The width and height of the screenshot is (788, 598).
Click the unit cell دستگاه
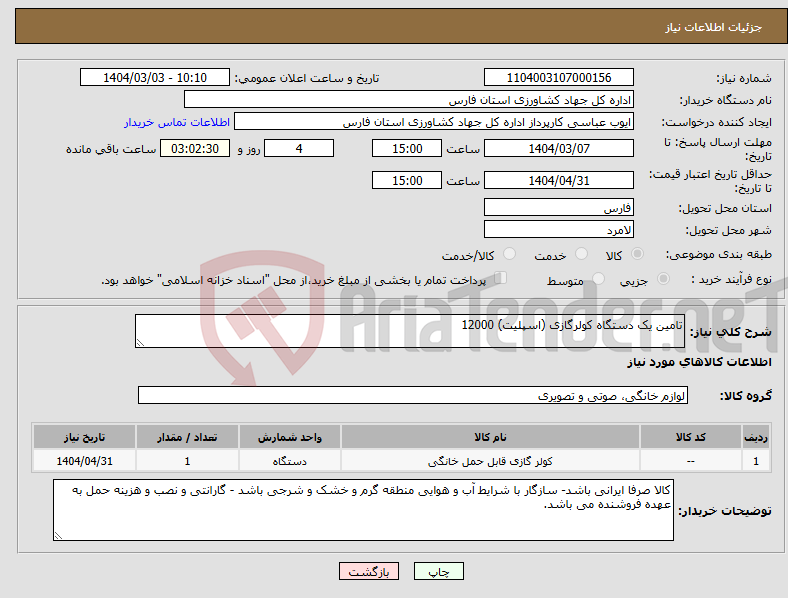pyautogui.click(x=289, y=461)
